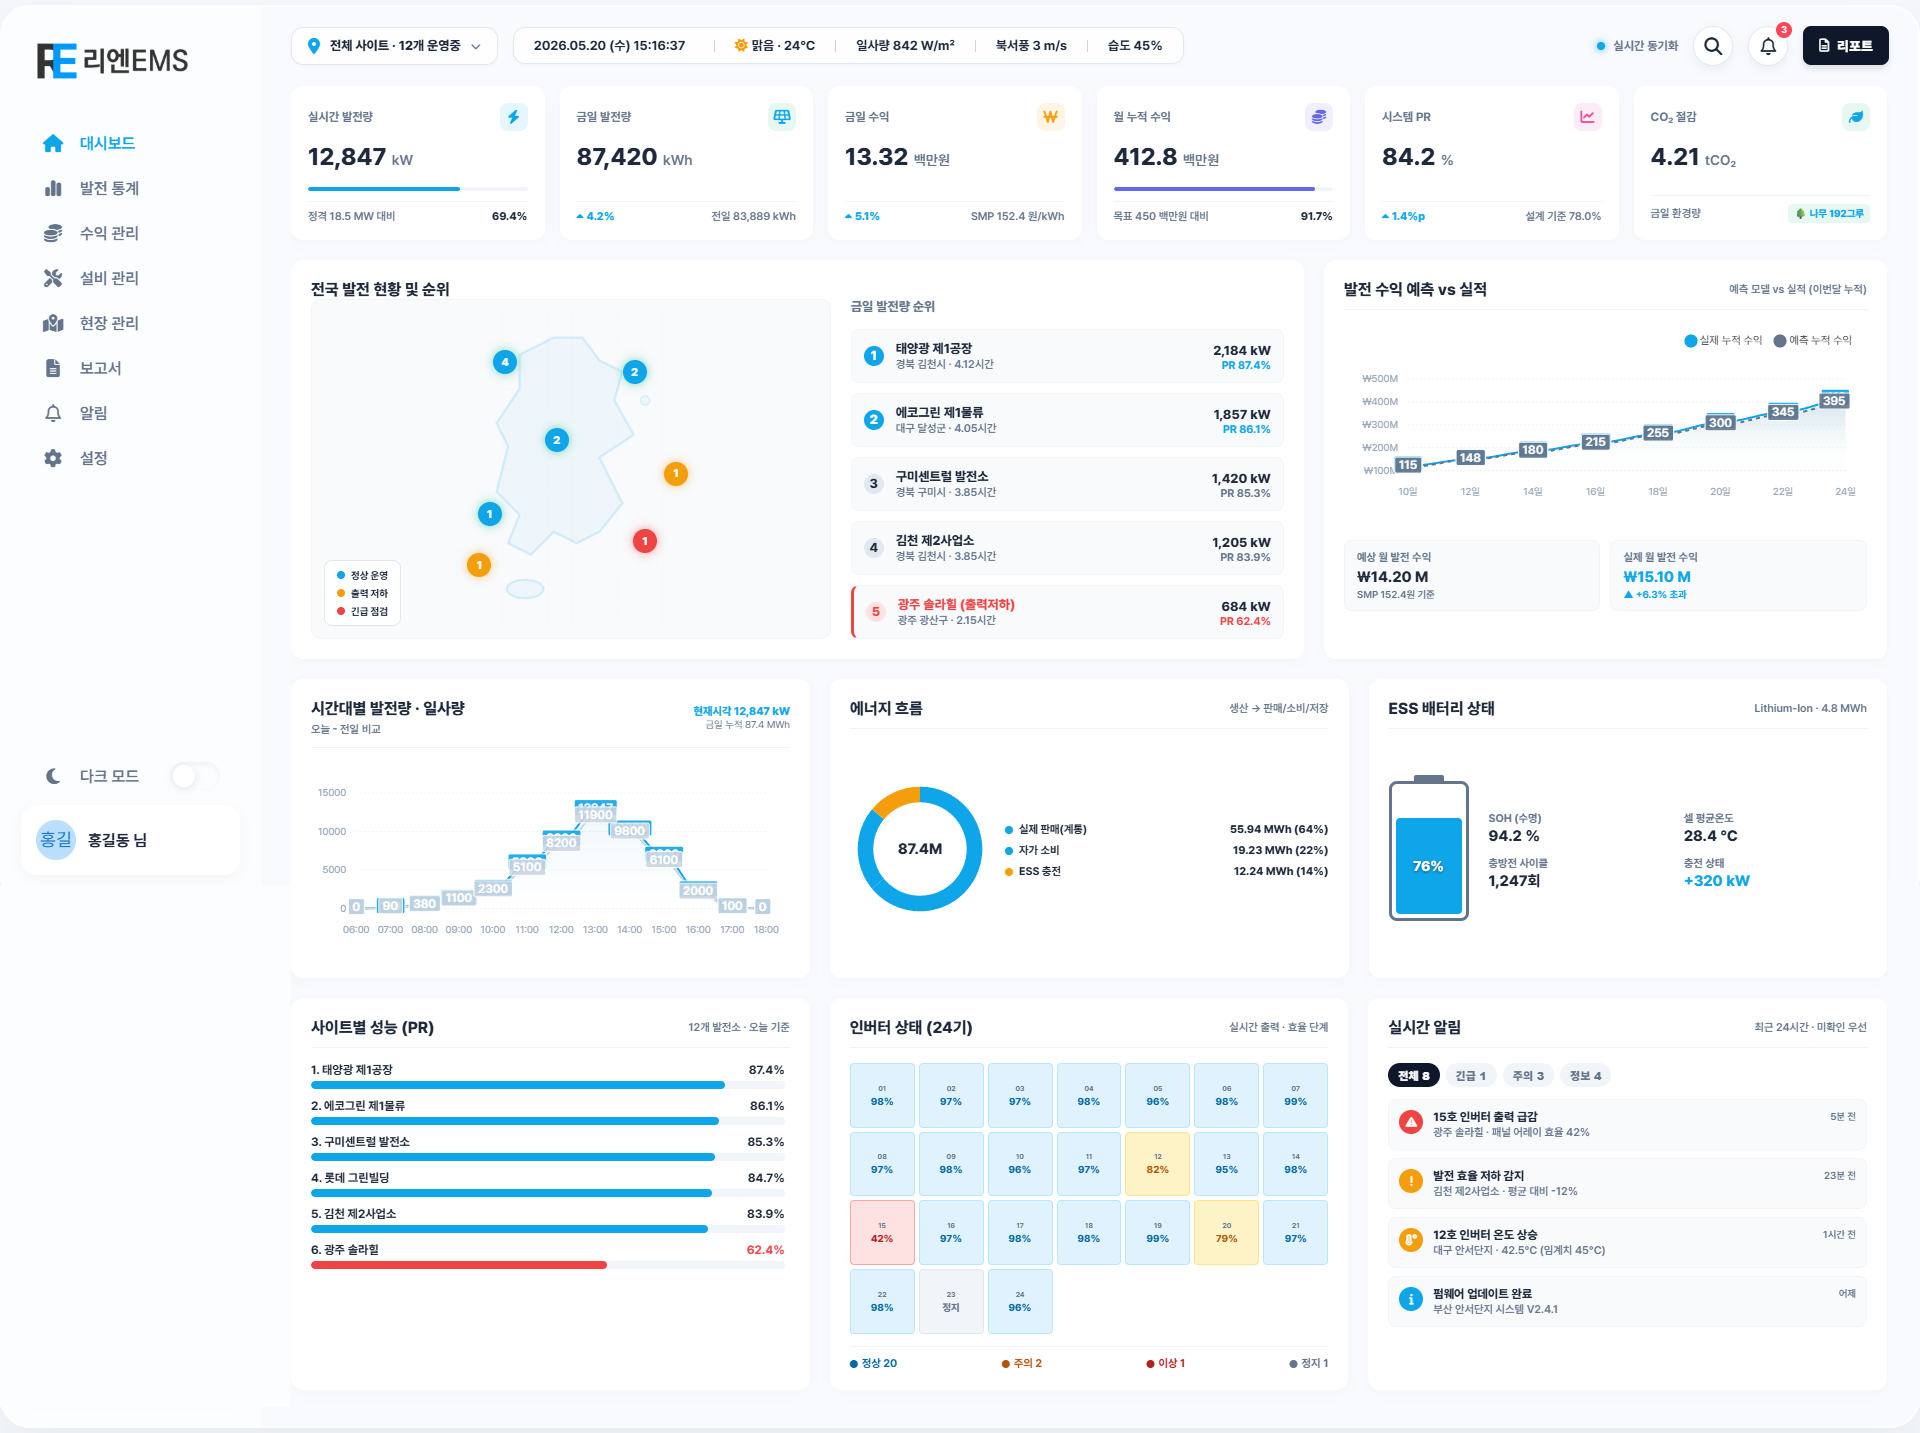The width and height of the screenshot is (1920, 1433).
Task: Open the 홍길동 님 user profile menu
Action: [x=130, y=840]
